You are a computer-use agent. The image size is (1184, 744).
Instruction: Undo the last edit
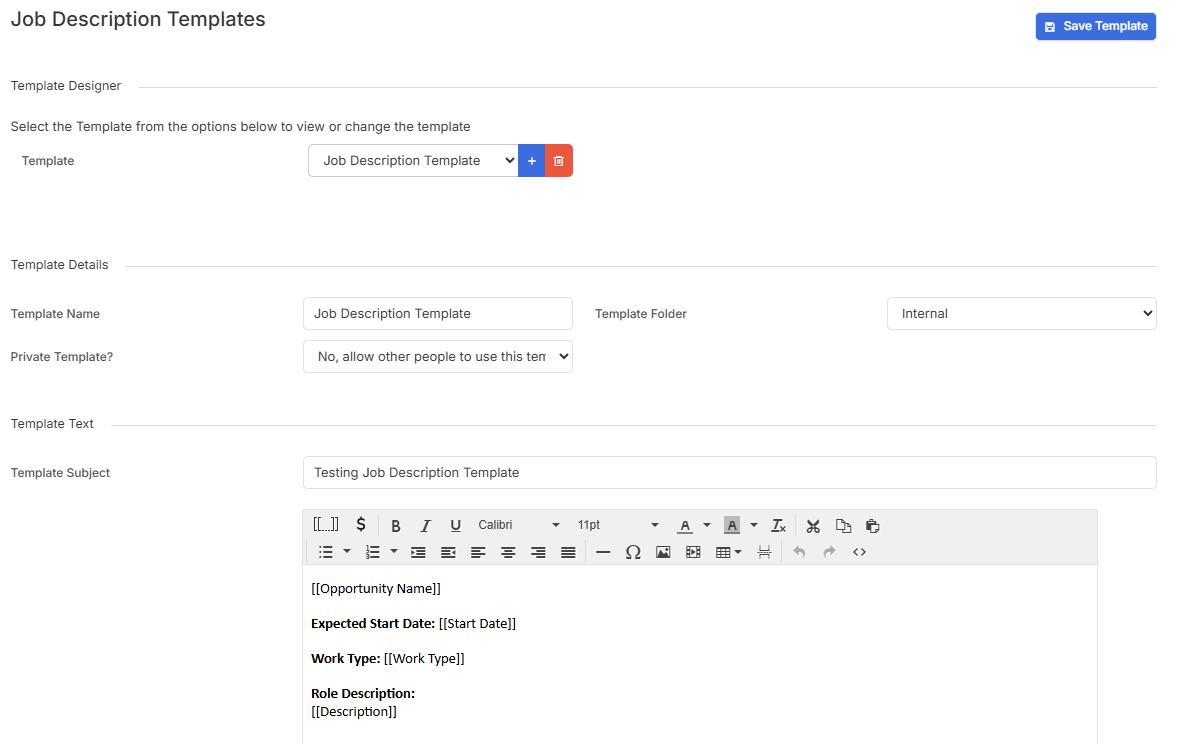pos(799,552)
